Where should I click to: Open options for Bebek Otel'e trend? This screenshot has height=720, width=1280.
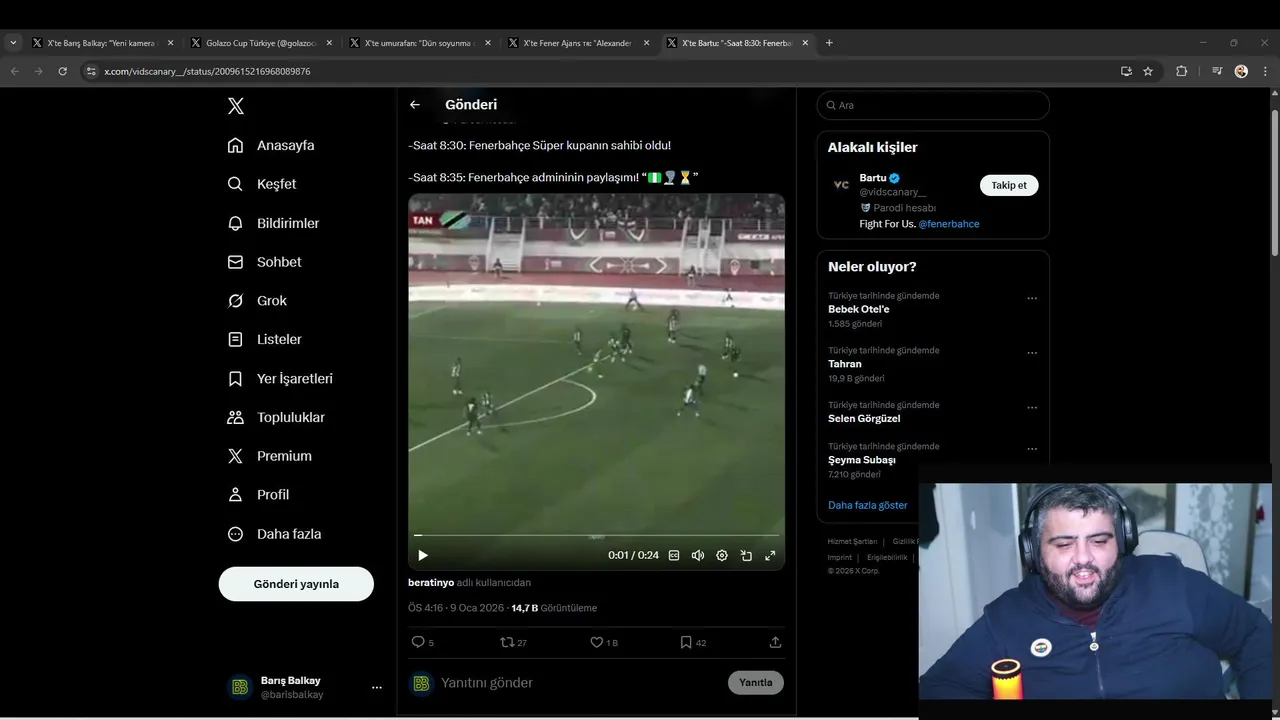point(1032,298)
